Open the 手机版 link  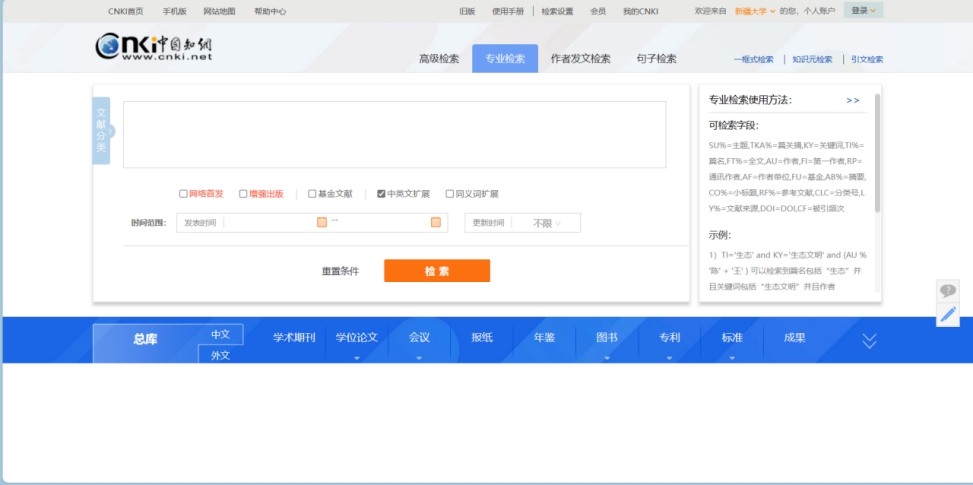click(x=174, y=11)
